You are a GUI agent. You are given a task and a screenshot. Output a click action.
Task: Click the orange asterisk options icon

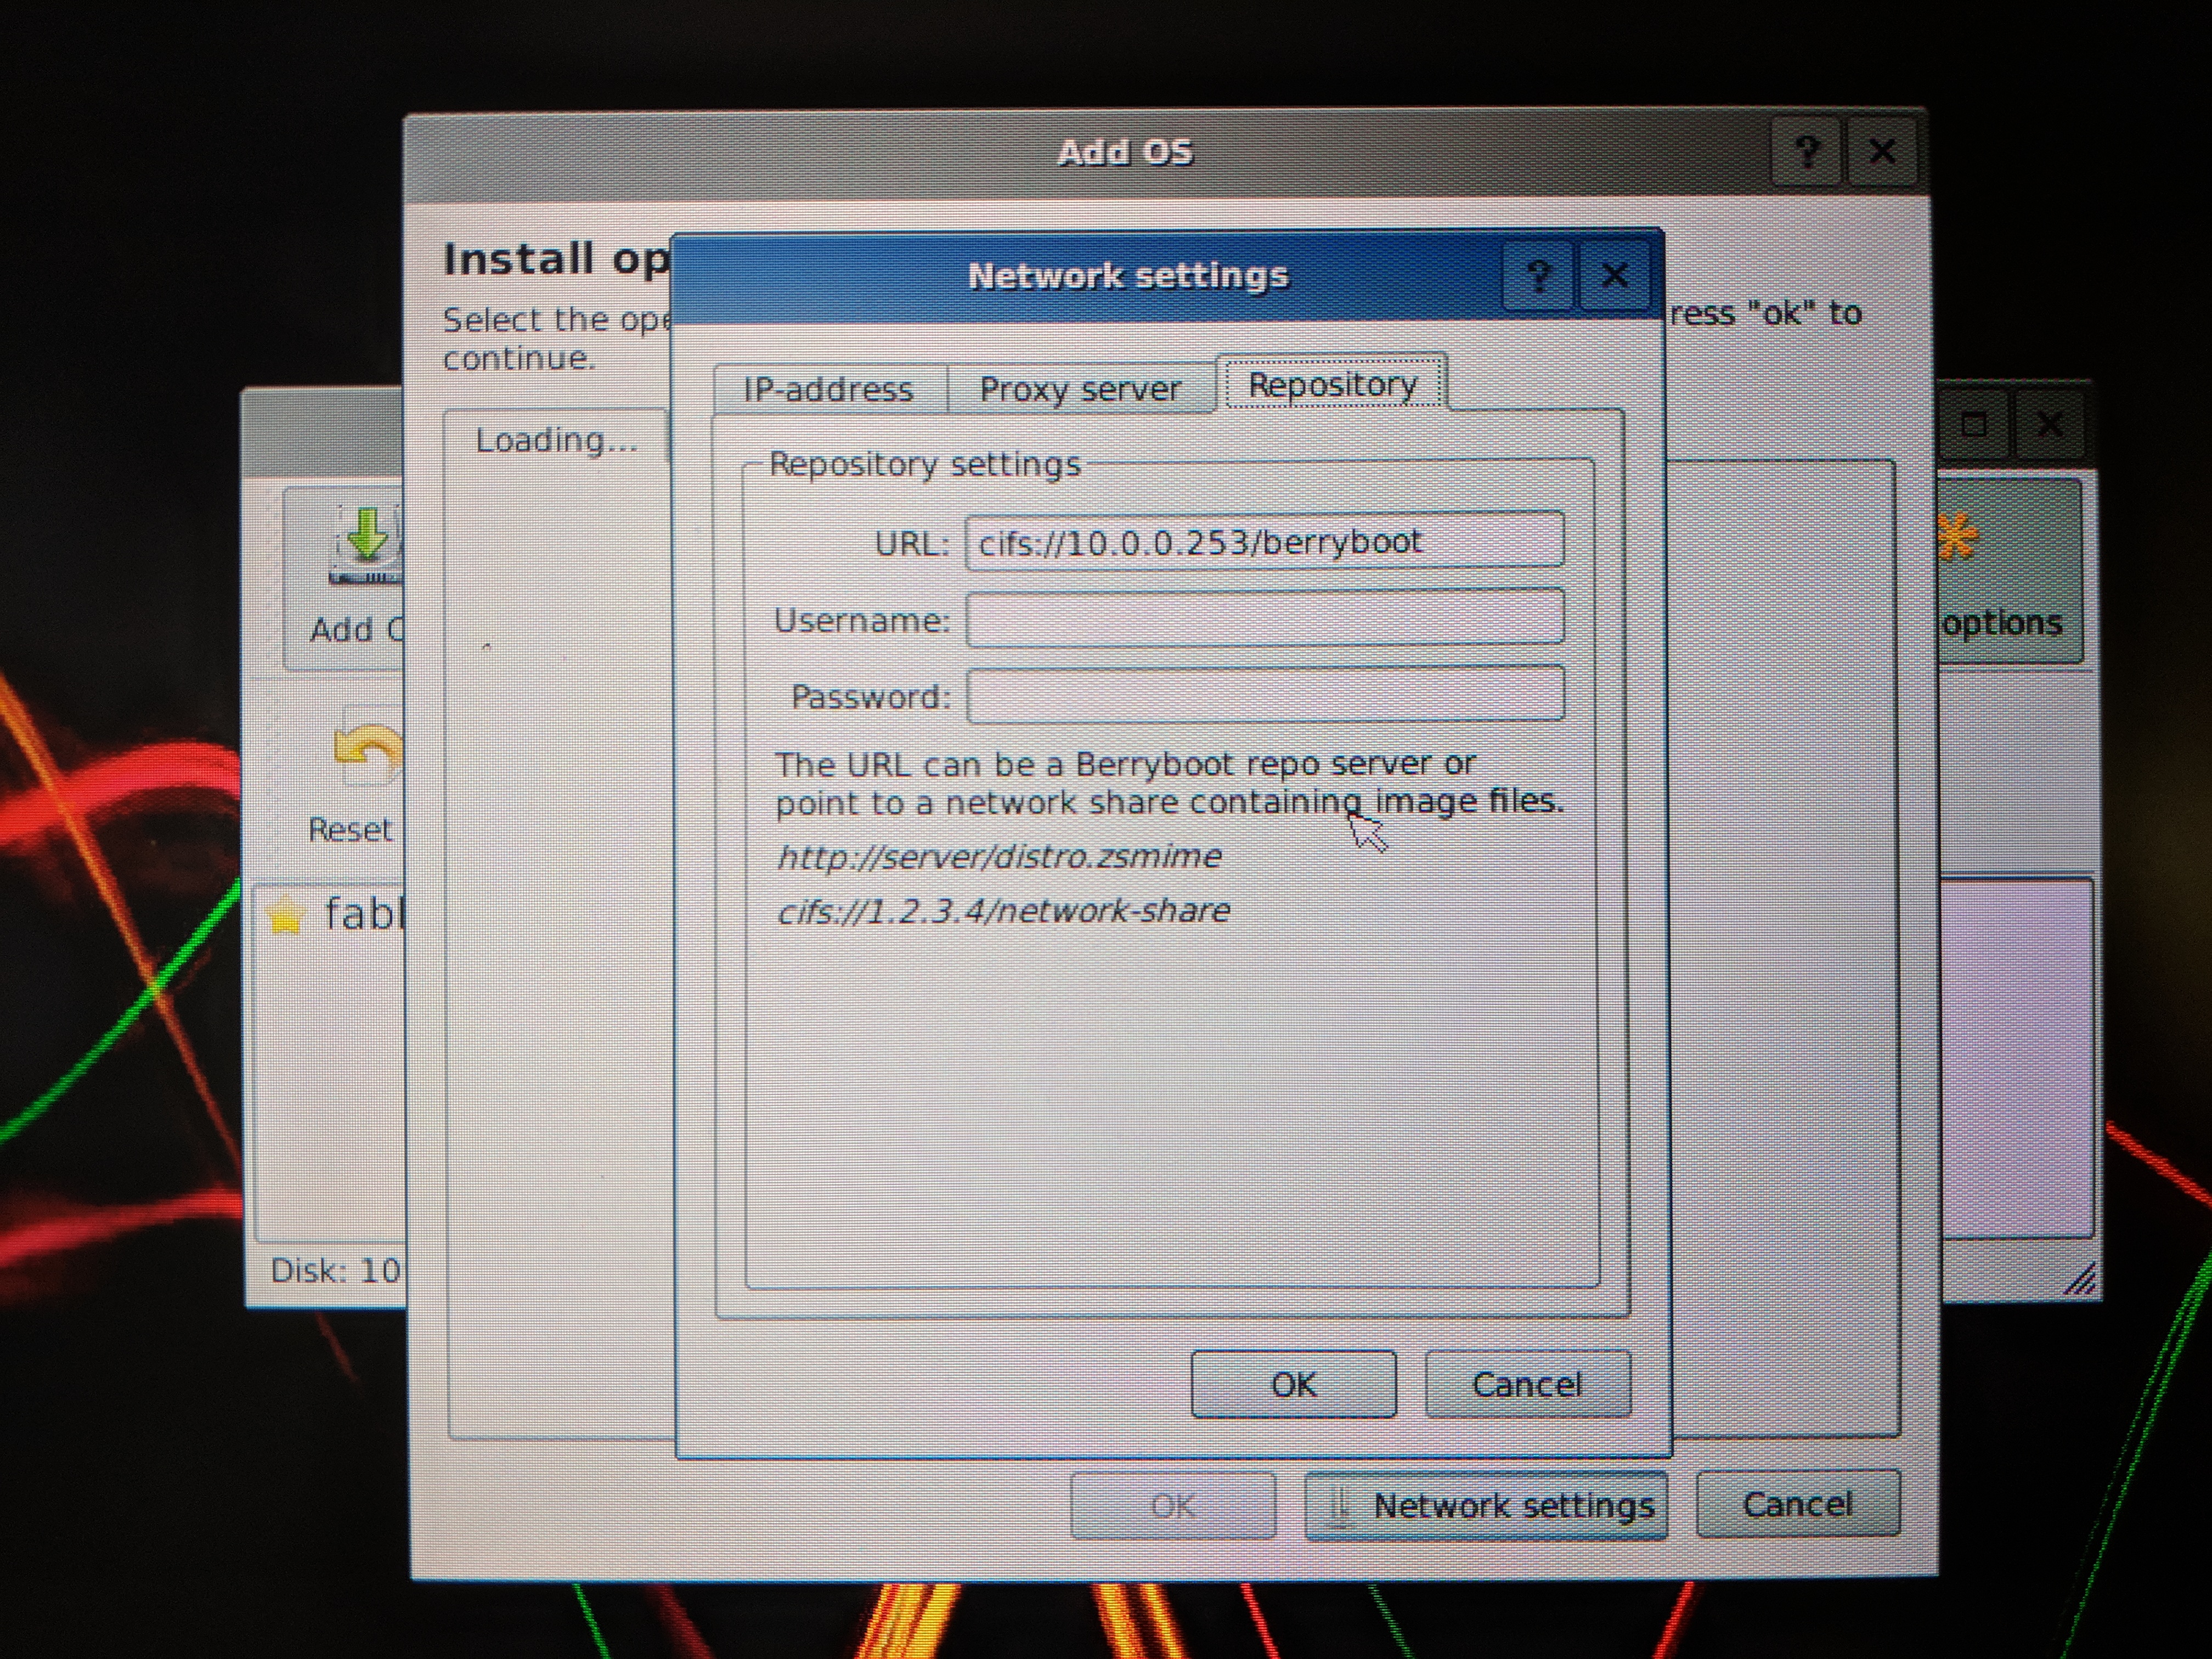coord(1957,538)
